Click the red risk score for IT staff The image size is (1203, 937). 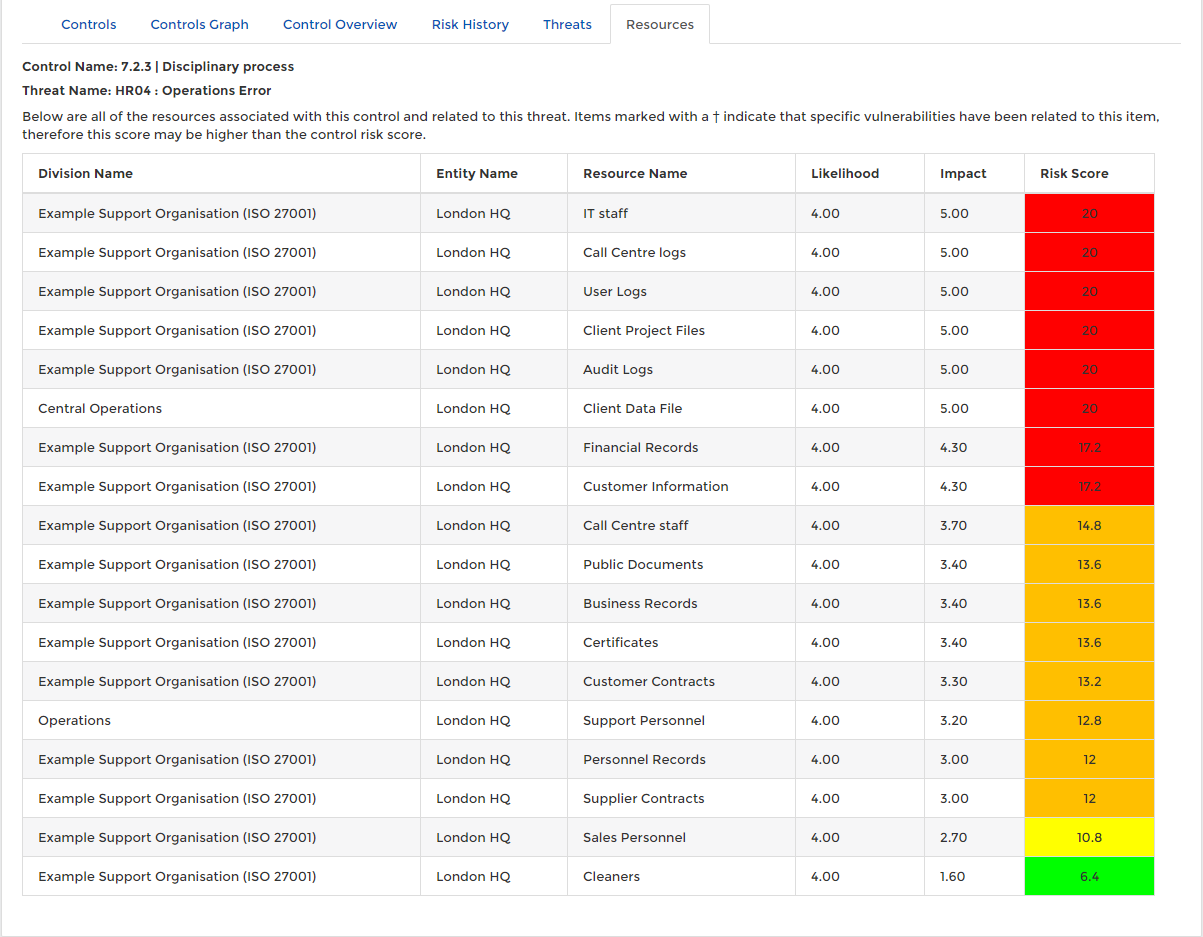[1089, 214]
